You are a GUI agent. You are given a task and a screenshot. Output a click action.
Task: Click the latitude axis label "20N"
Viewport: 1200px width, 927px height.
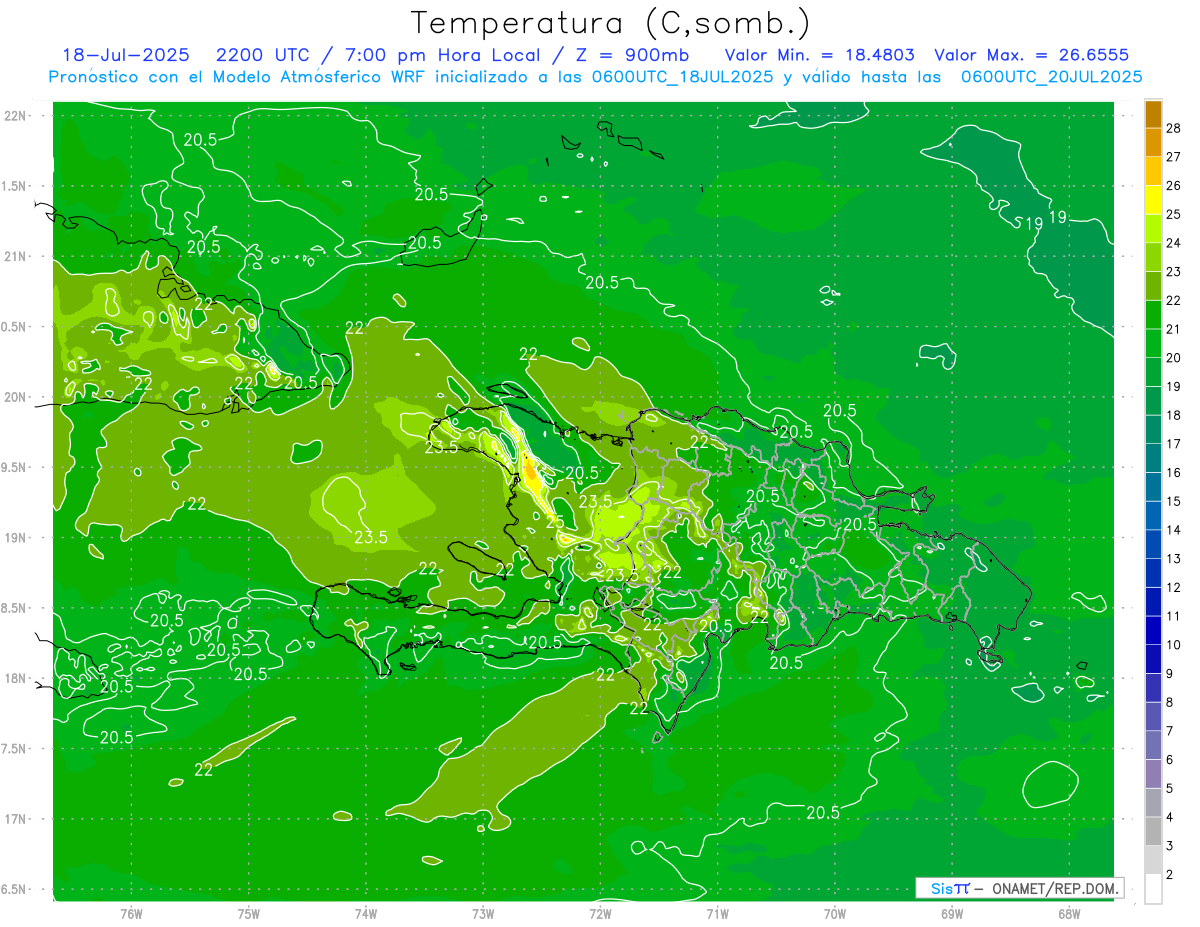point(17,397)
